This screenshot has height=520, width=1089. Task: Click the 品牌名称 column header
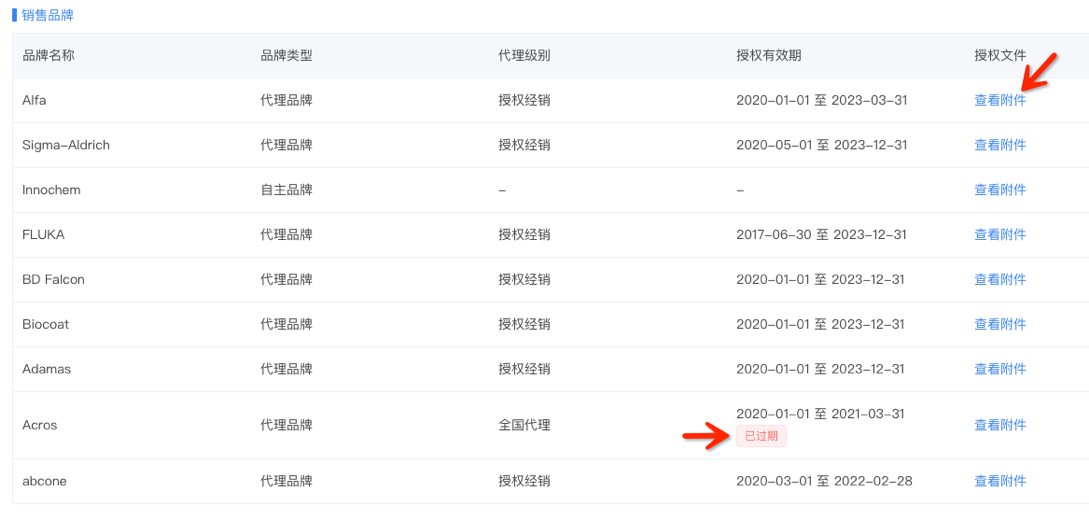click(48, 56)
